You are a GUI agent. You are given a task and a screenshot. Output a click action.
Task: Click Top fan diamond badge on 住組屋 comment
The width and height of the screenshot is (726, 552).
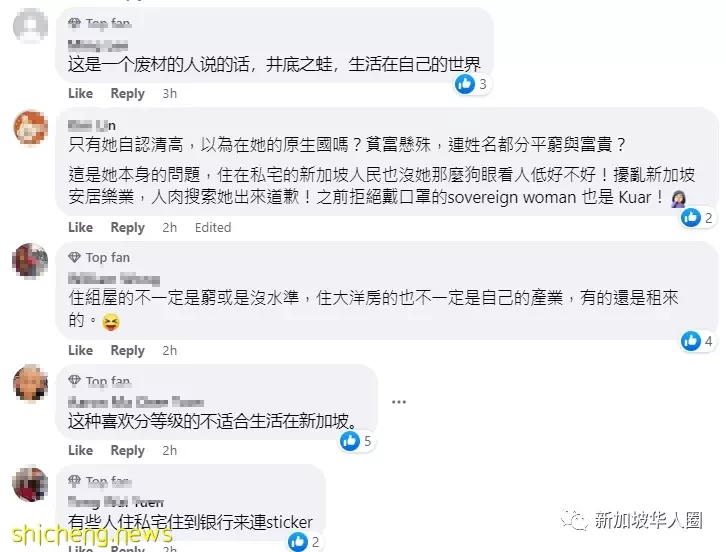point(99,257)
